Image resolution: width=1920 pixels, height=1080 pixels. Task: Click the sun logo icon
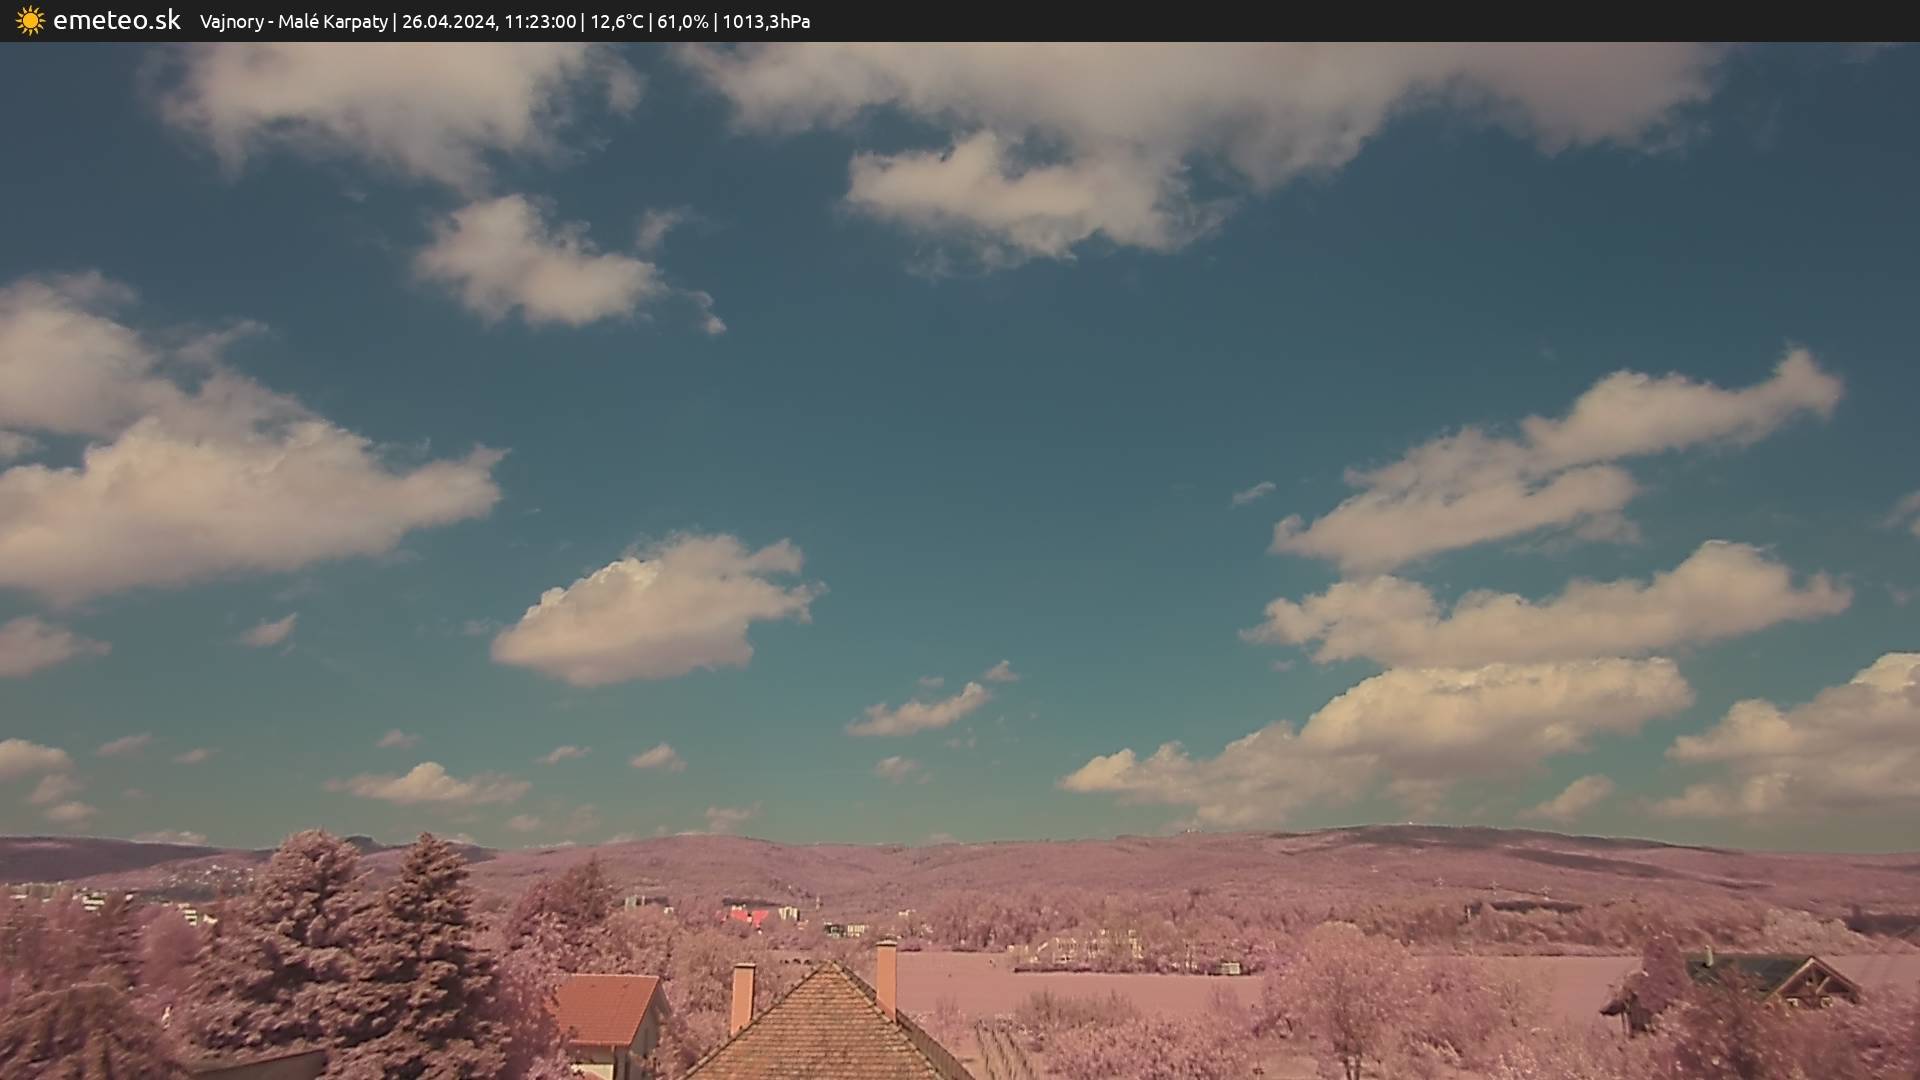30,21
